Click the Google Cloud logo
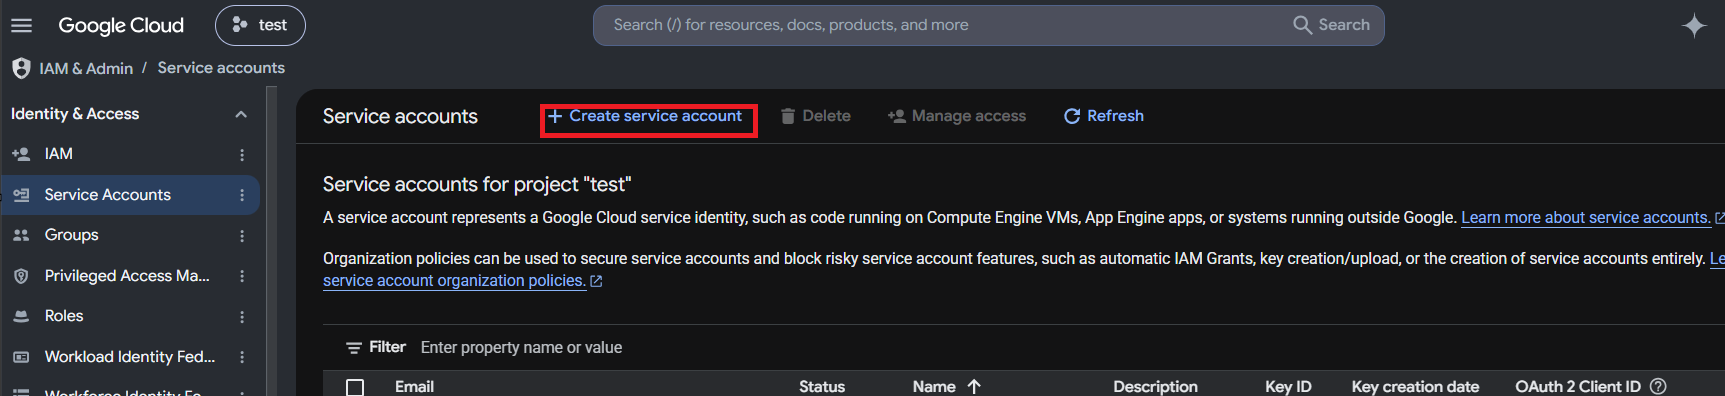The height and width of the screenshot is (396, 1725). [121, 25]
